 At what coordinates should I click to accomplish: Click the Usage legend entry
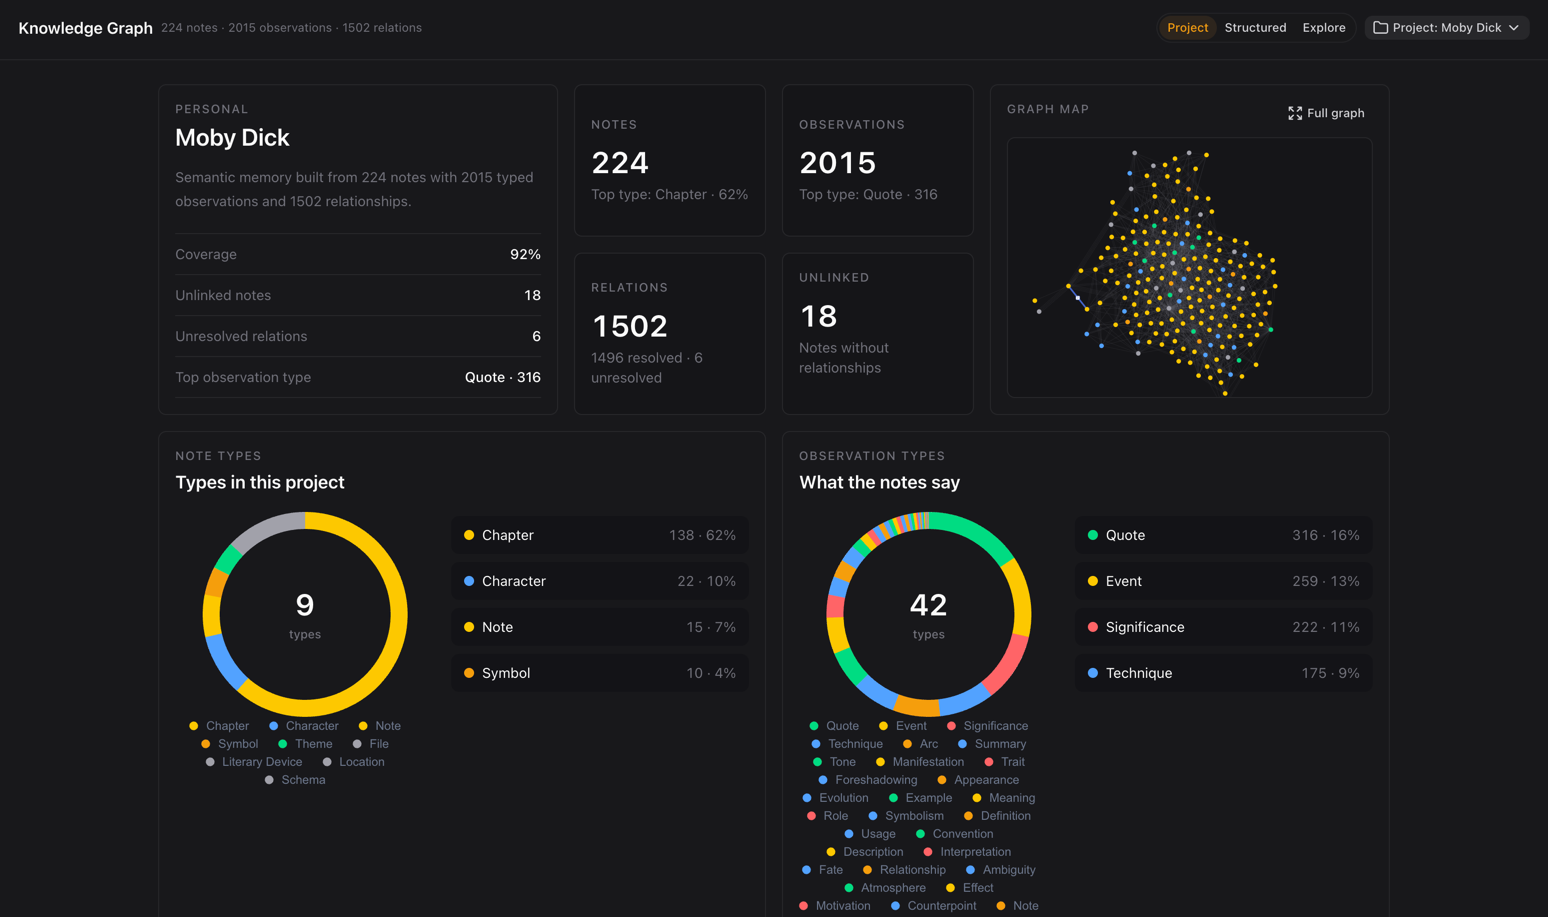coord(870,834)
